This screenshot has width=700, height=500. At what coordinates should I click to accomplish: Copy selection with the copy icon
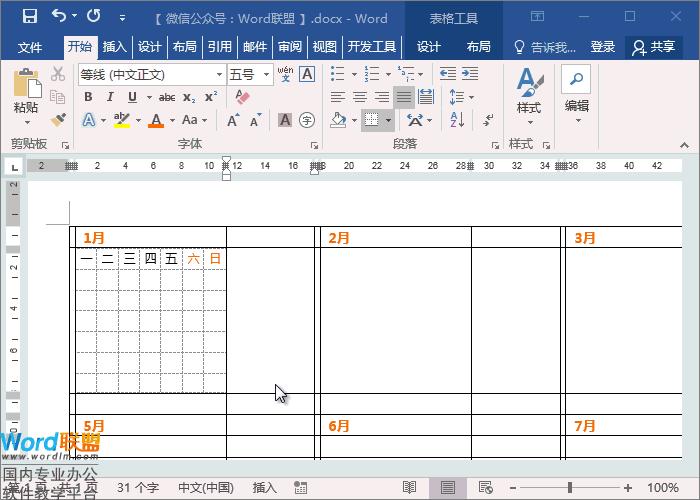58,96
